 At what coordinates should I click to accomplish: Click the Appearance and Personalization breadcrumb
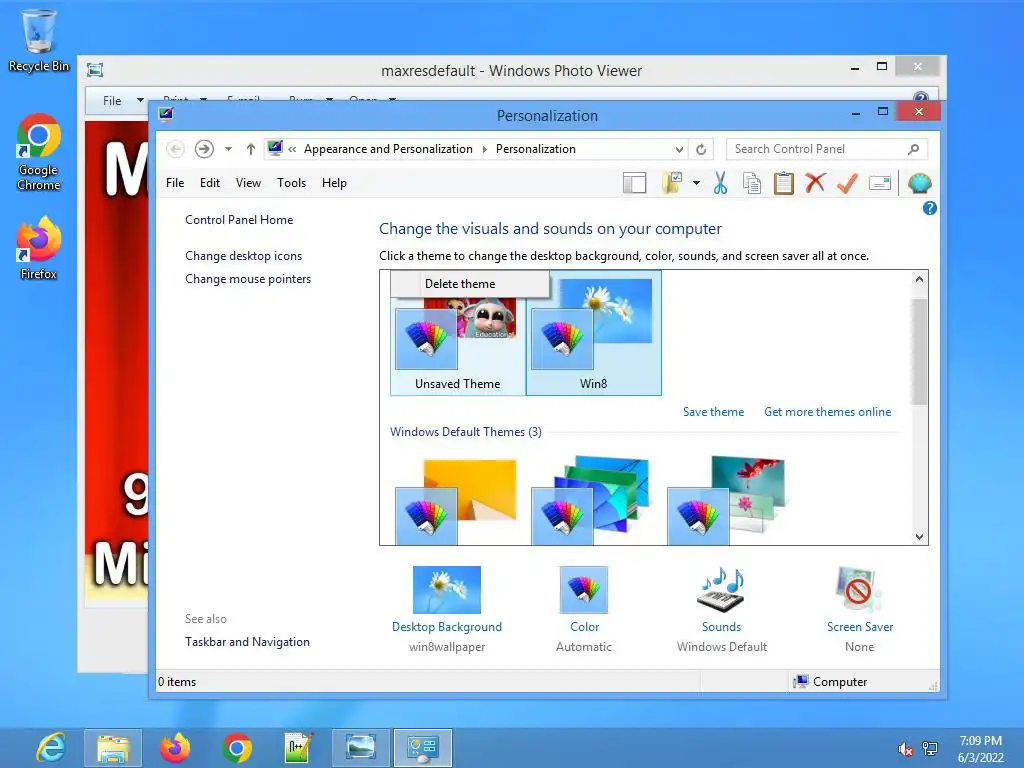(x=388, y=150)
